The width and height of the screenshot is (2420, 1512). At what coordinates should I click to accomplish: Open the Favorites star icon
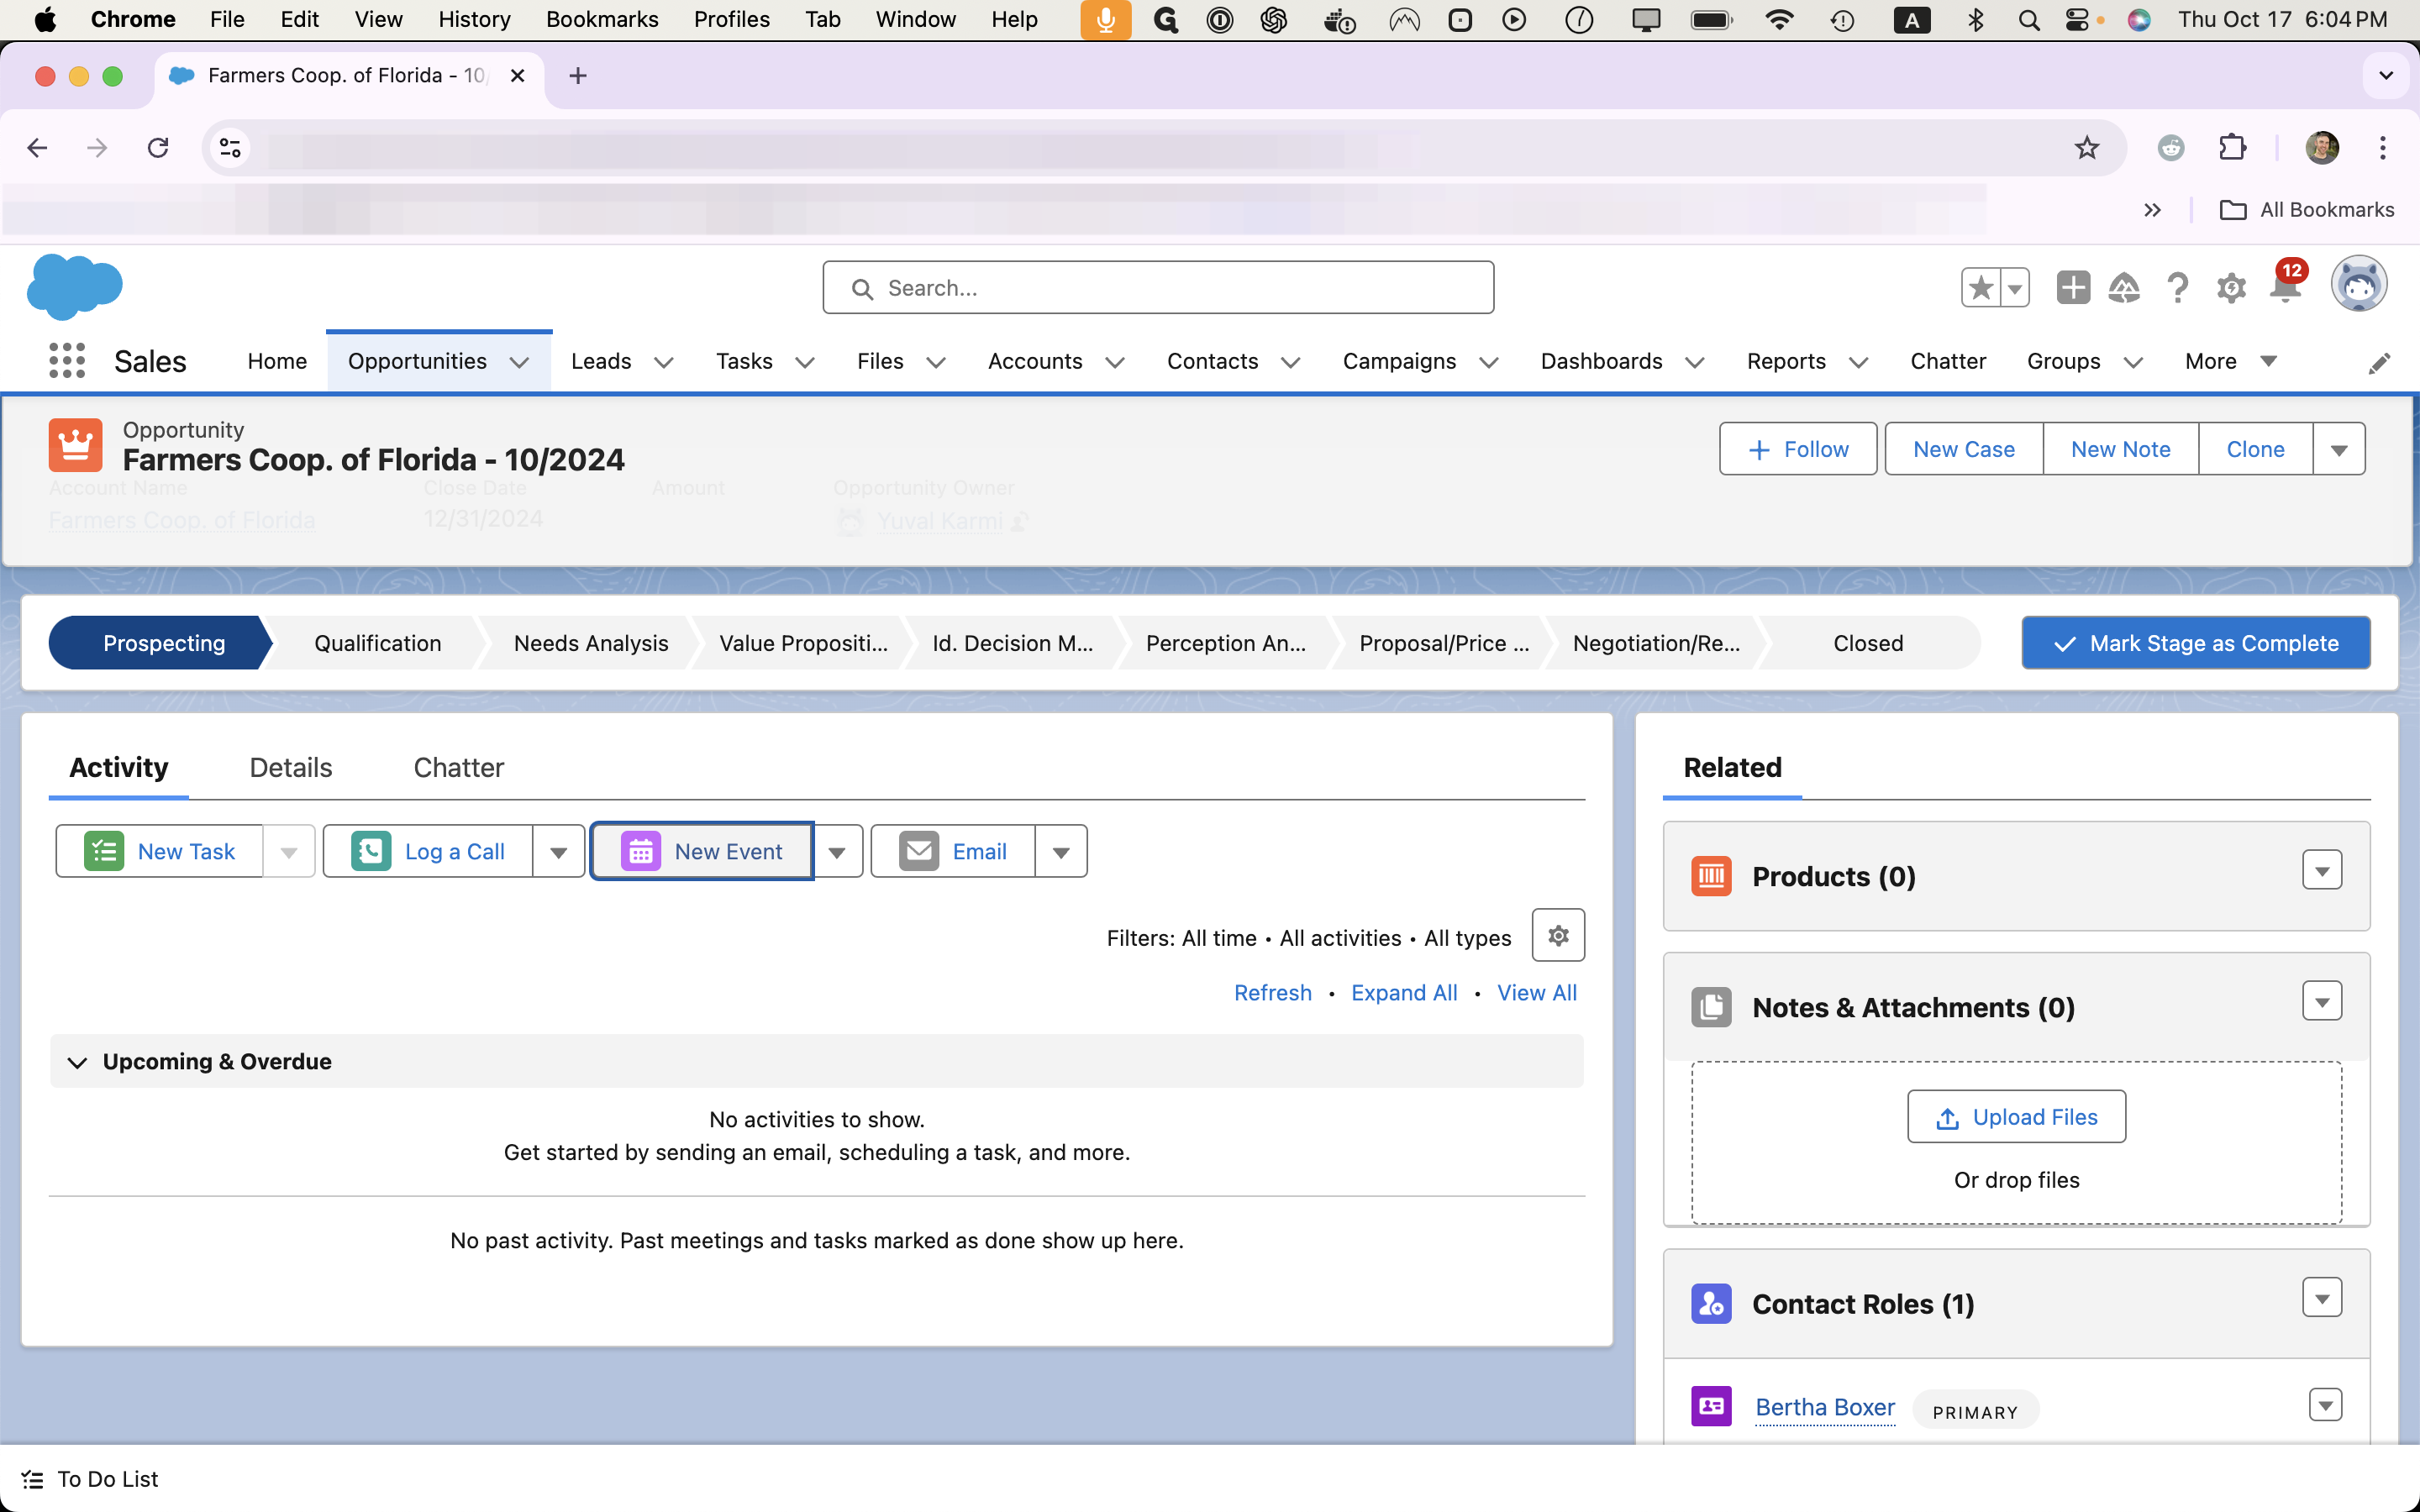[1980, 288]
